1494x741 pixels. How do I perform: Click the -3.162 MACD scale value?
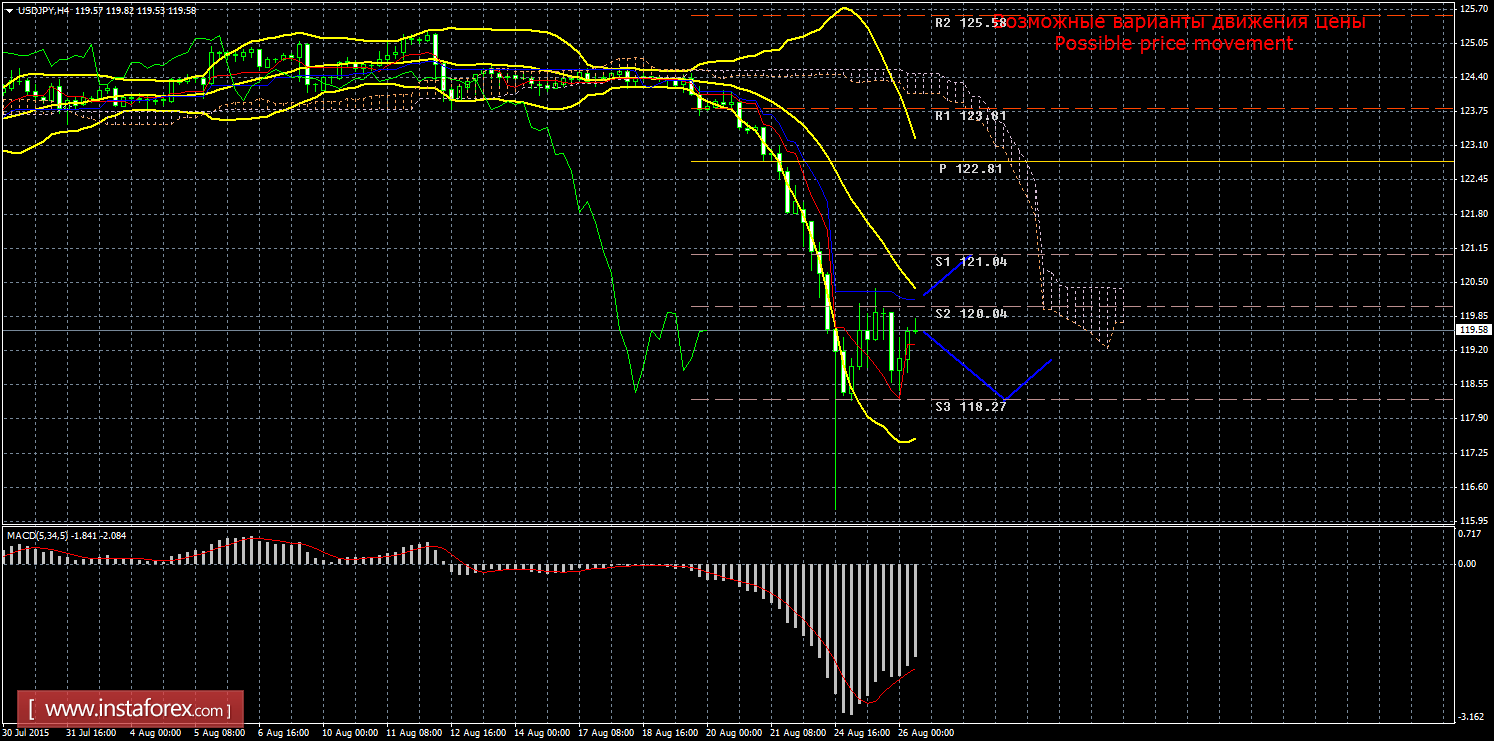tap(1472, 717)
